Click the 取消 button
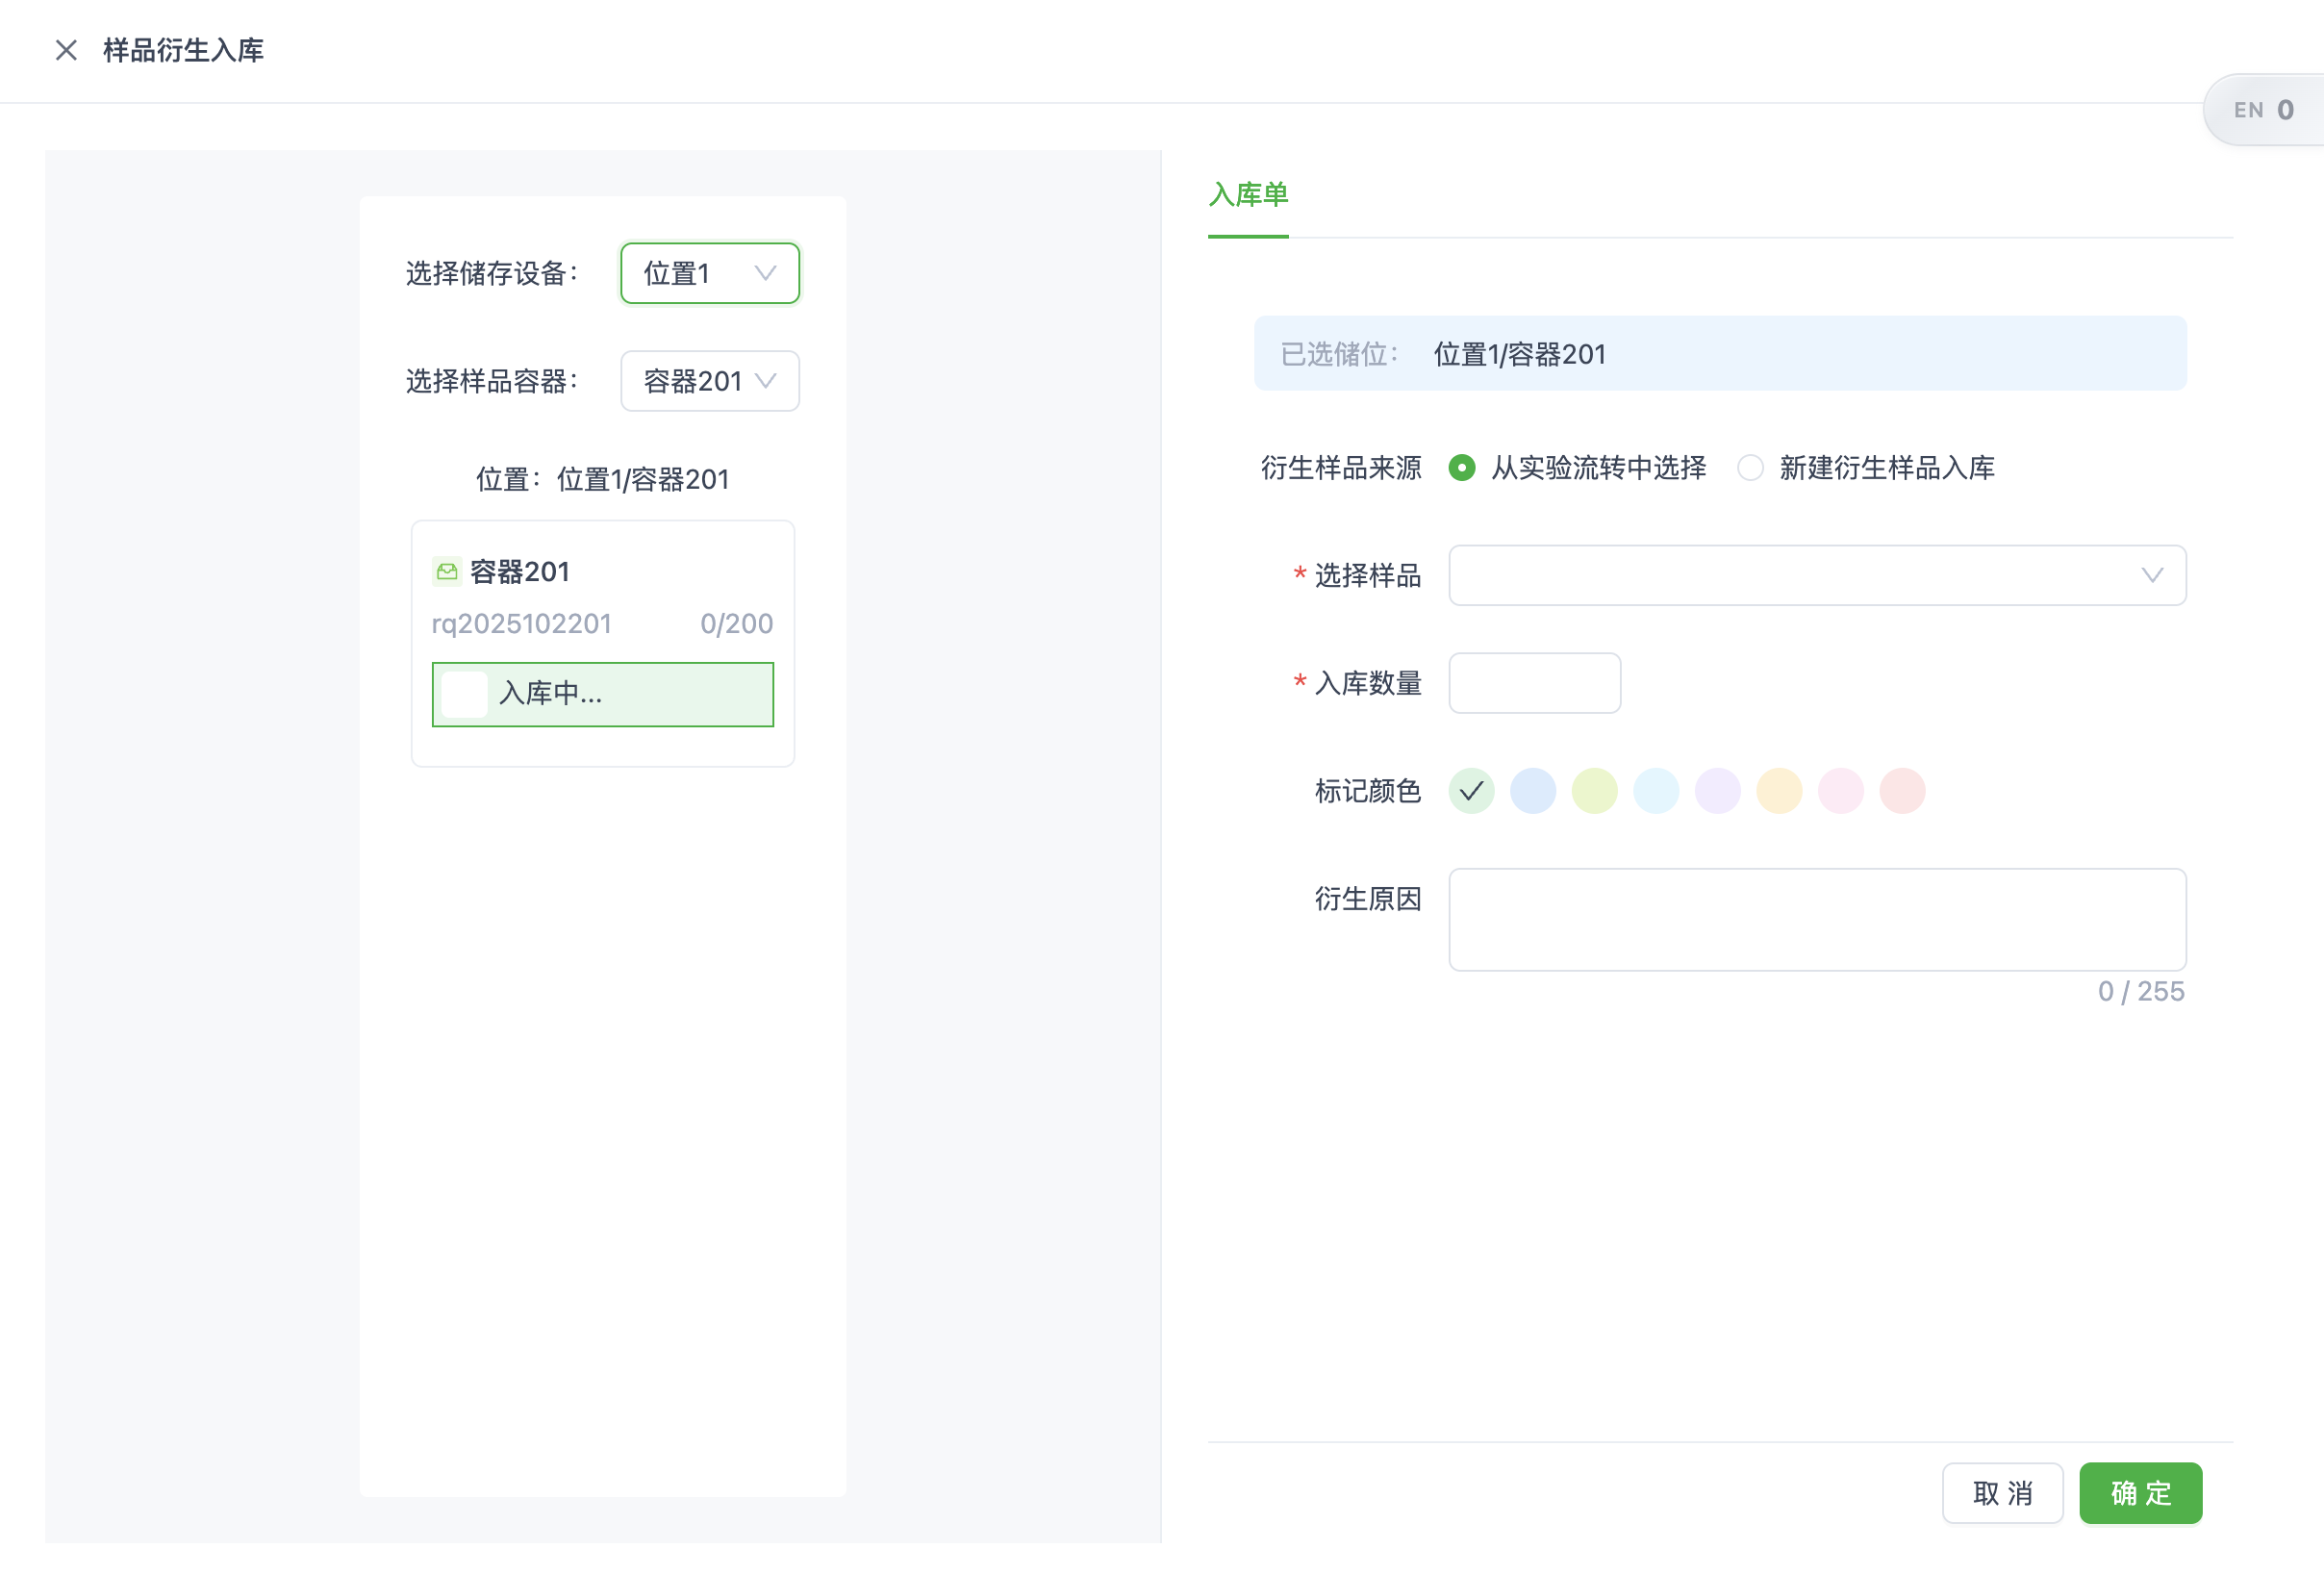The height and width of the screenshot is (1574, 2324). click(x=2001, y=1492)
